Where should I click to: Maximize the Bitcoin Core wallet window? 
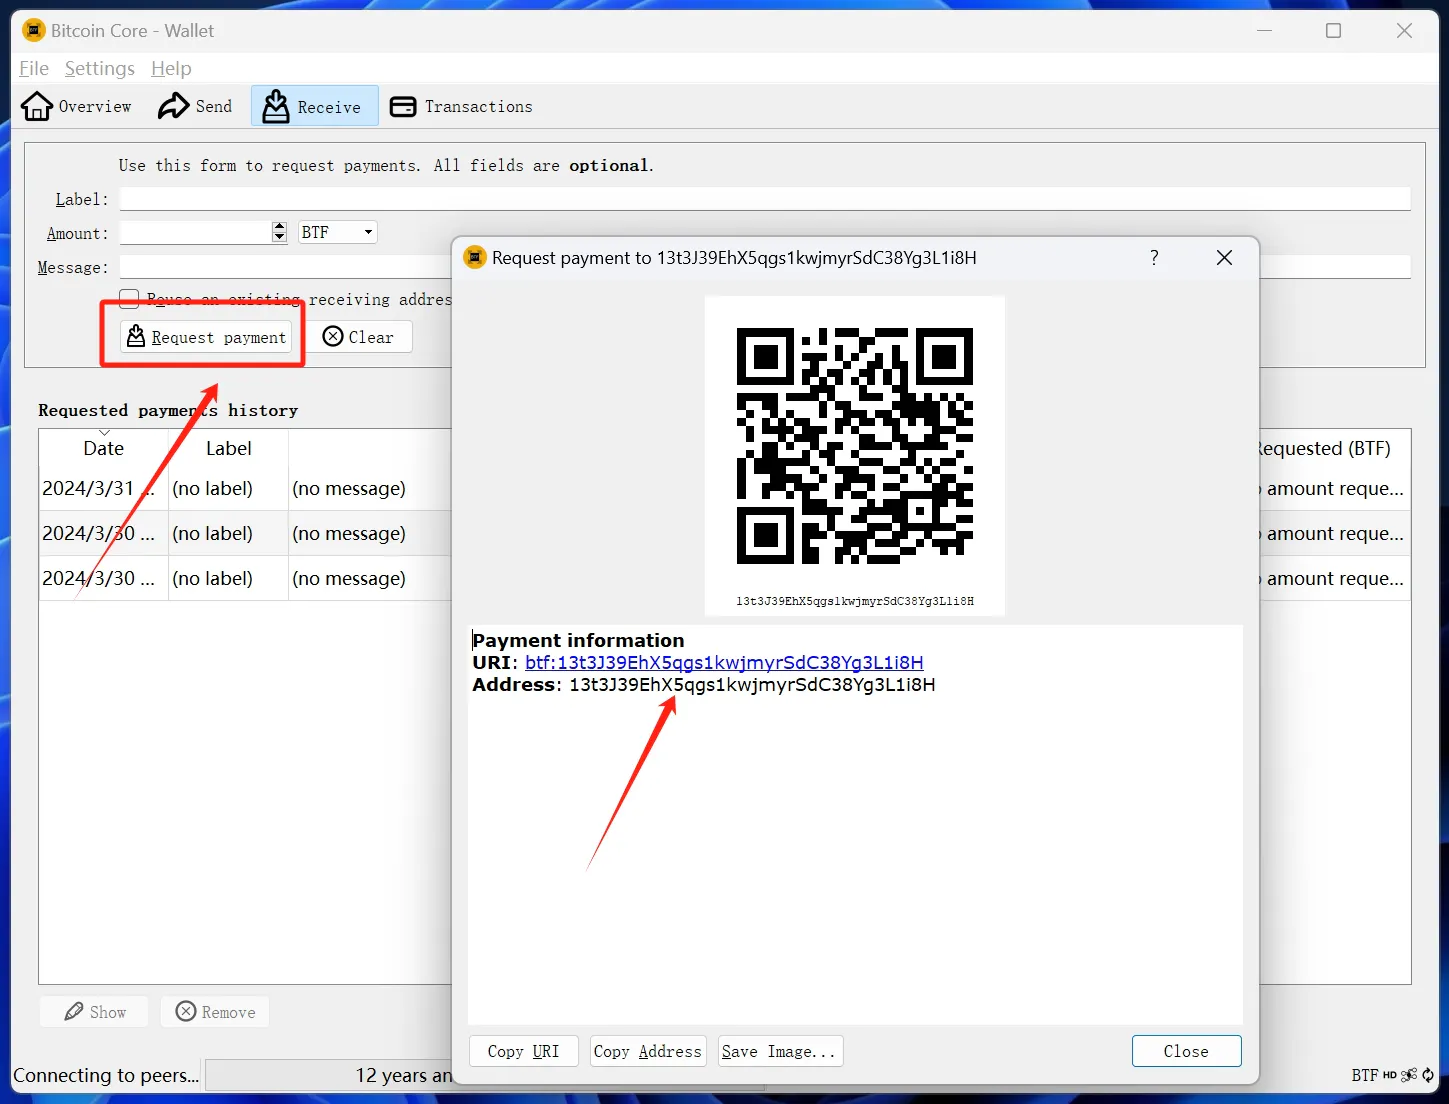pyautogui.click(x=1333, y=30)
